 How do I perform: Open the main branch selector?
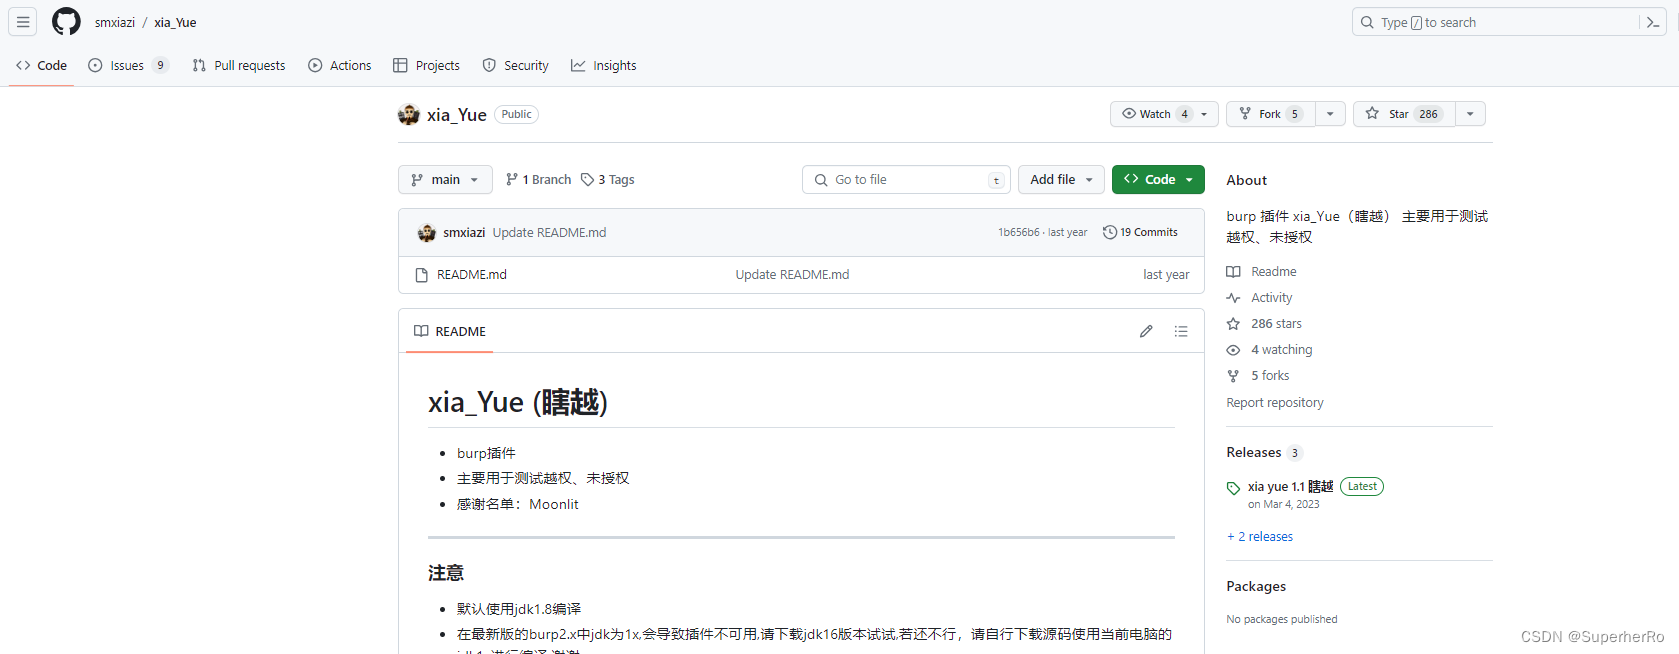(x=445, y=180)
